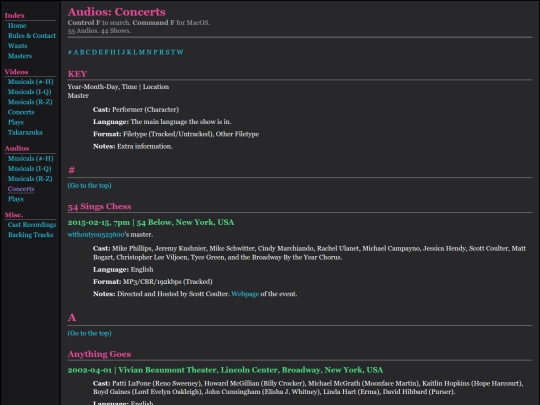This screenshot has width=540, height=405.
Task: Go to the Wants page
Action: click(x=17, y=45)
